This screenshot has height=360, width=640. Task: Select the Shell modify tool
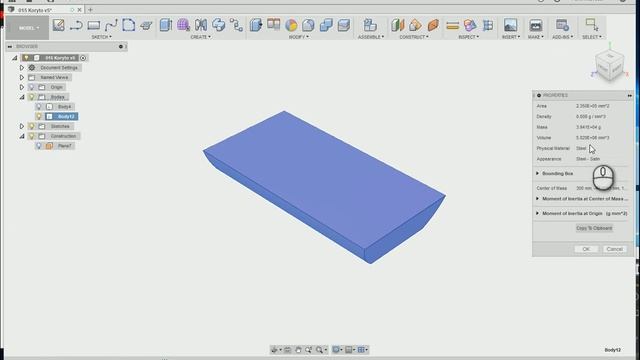point(309,25)
